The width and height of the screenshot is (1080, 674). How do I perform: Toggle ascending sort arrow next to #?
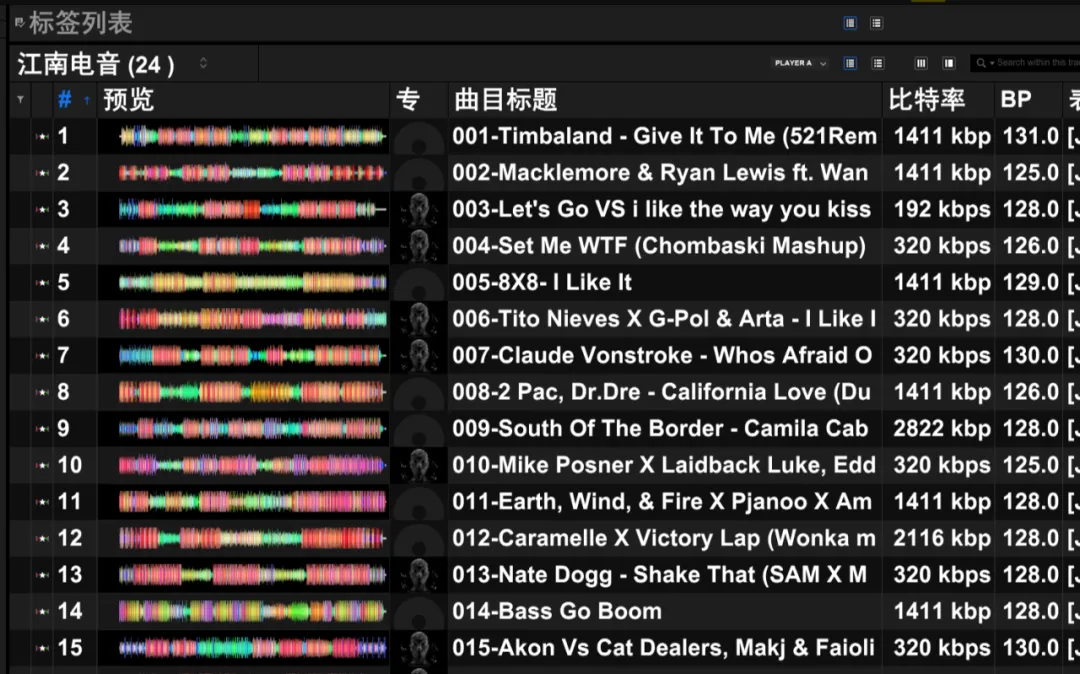87,101
